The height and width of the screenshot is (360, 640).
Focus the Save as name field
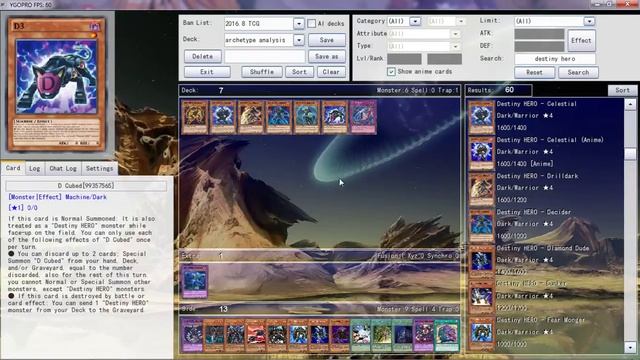tap(264, 56)
